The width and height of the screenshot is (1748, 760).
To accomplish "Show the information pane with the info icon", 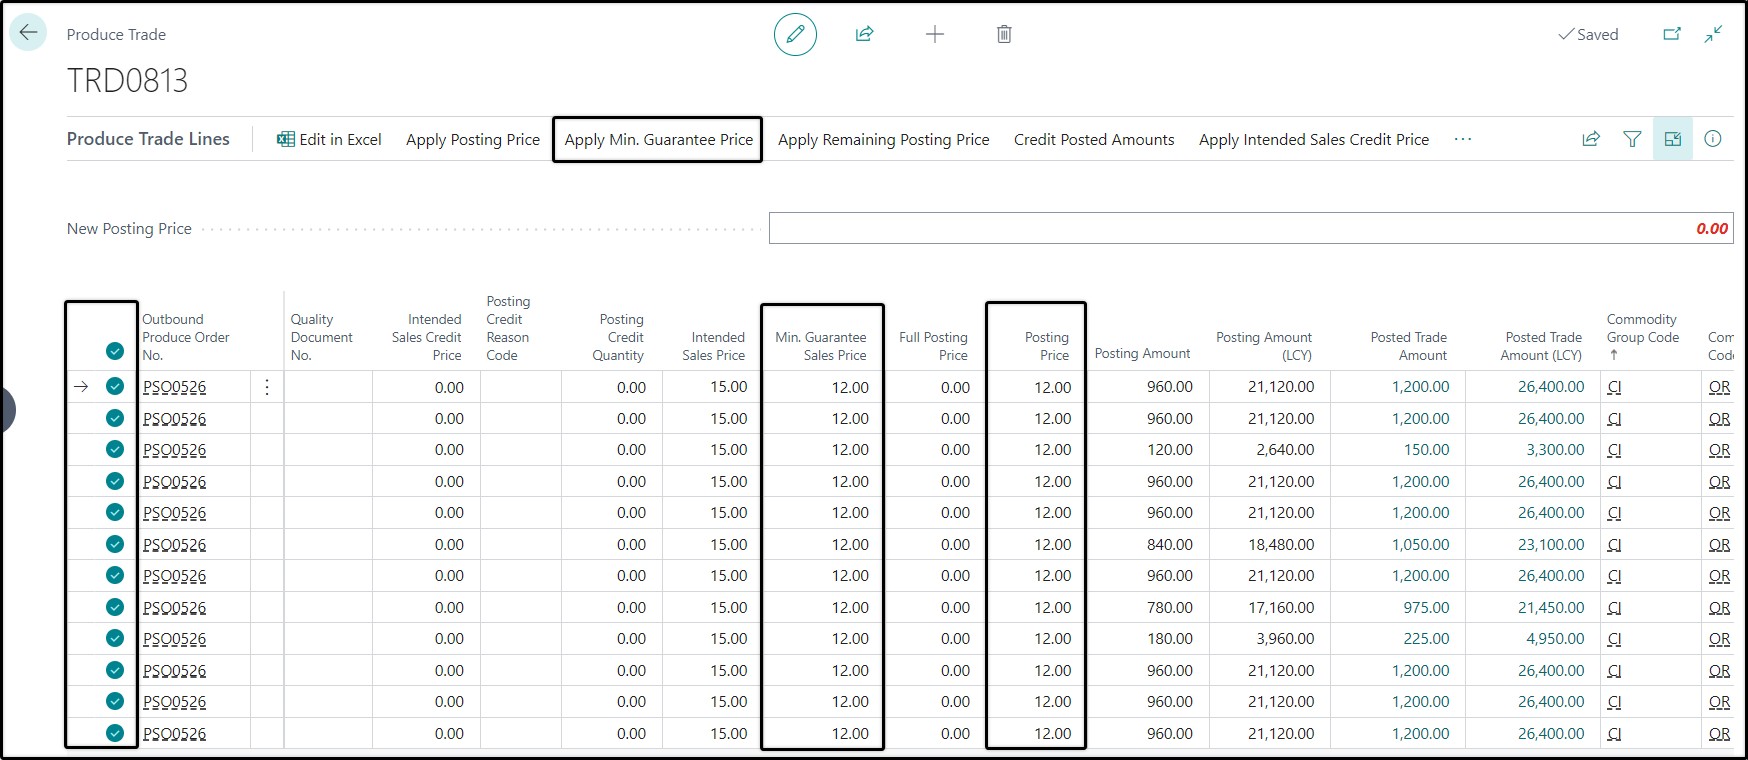I will pyautogui.click(x=1713, y=139).
